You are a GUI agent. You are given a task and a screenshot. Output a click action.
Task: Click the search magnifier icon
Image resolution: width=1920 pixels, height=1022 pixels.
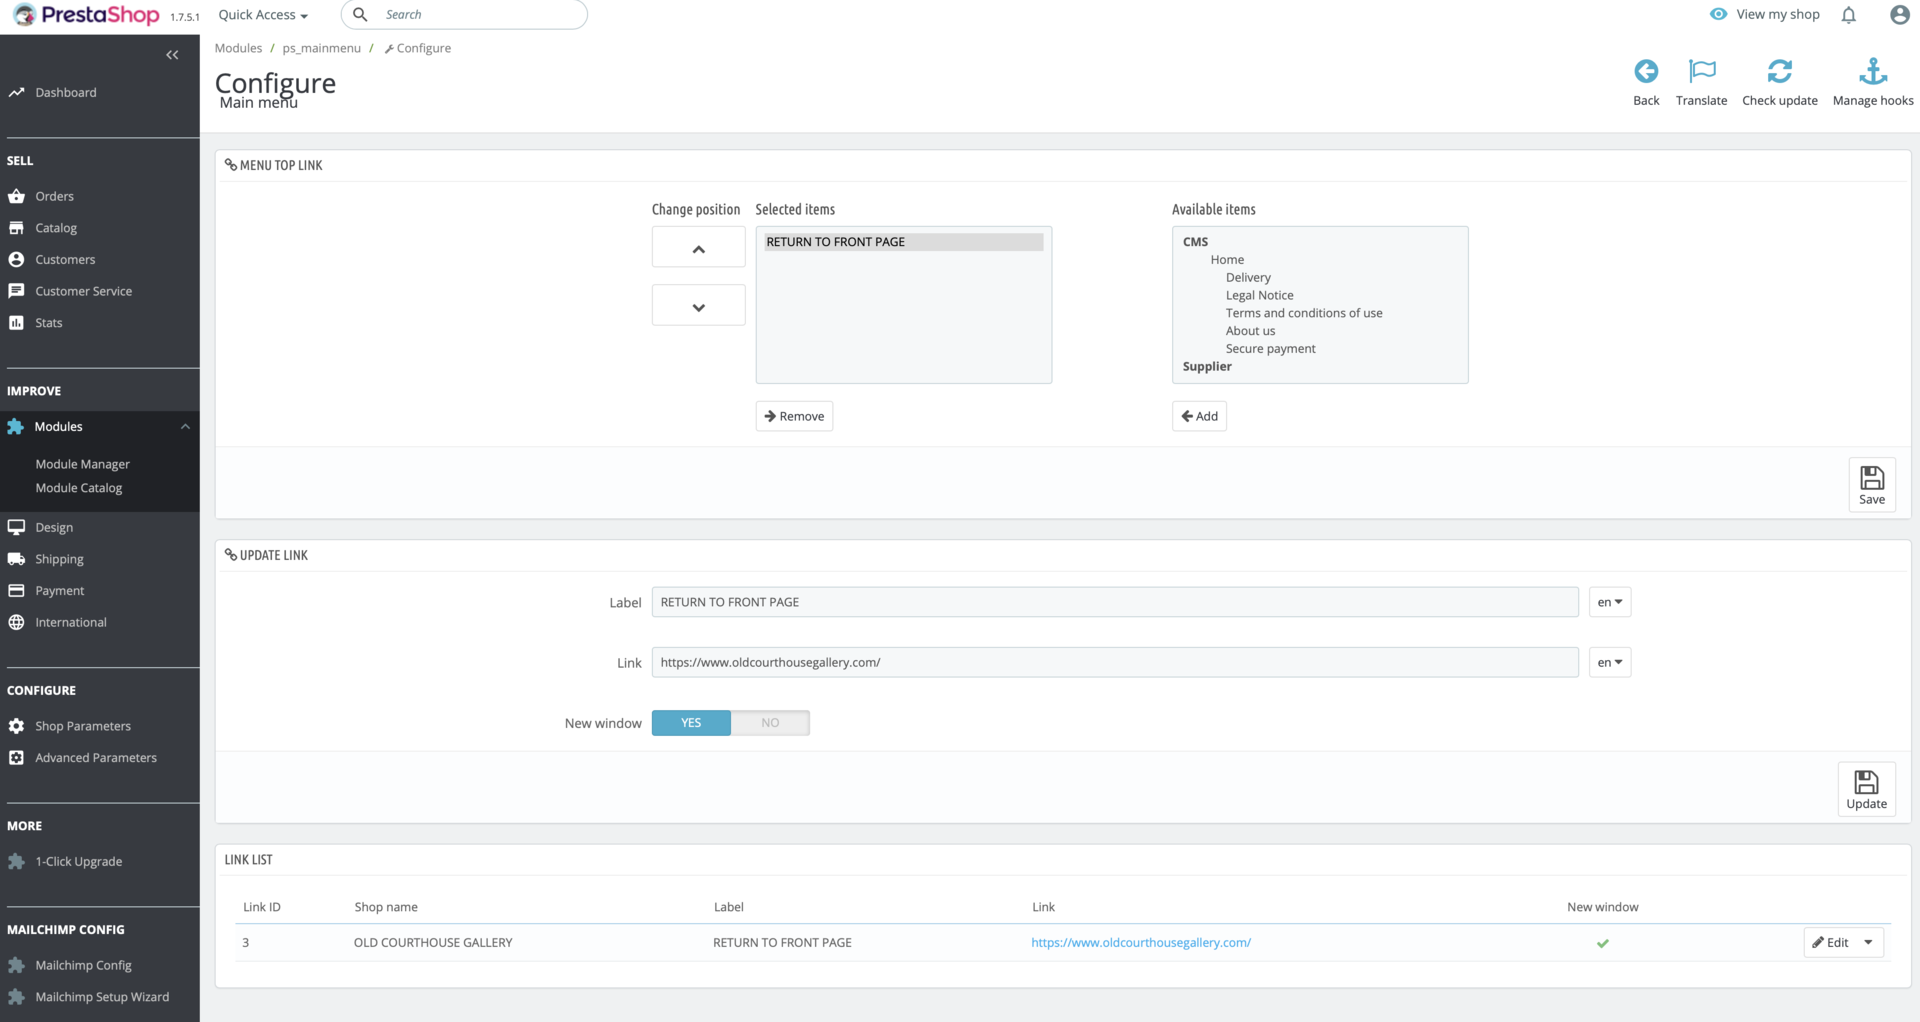(x=360, y=15)
